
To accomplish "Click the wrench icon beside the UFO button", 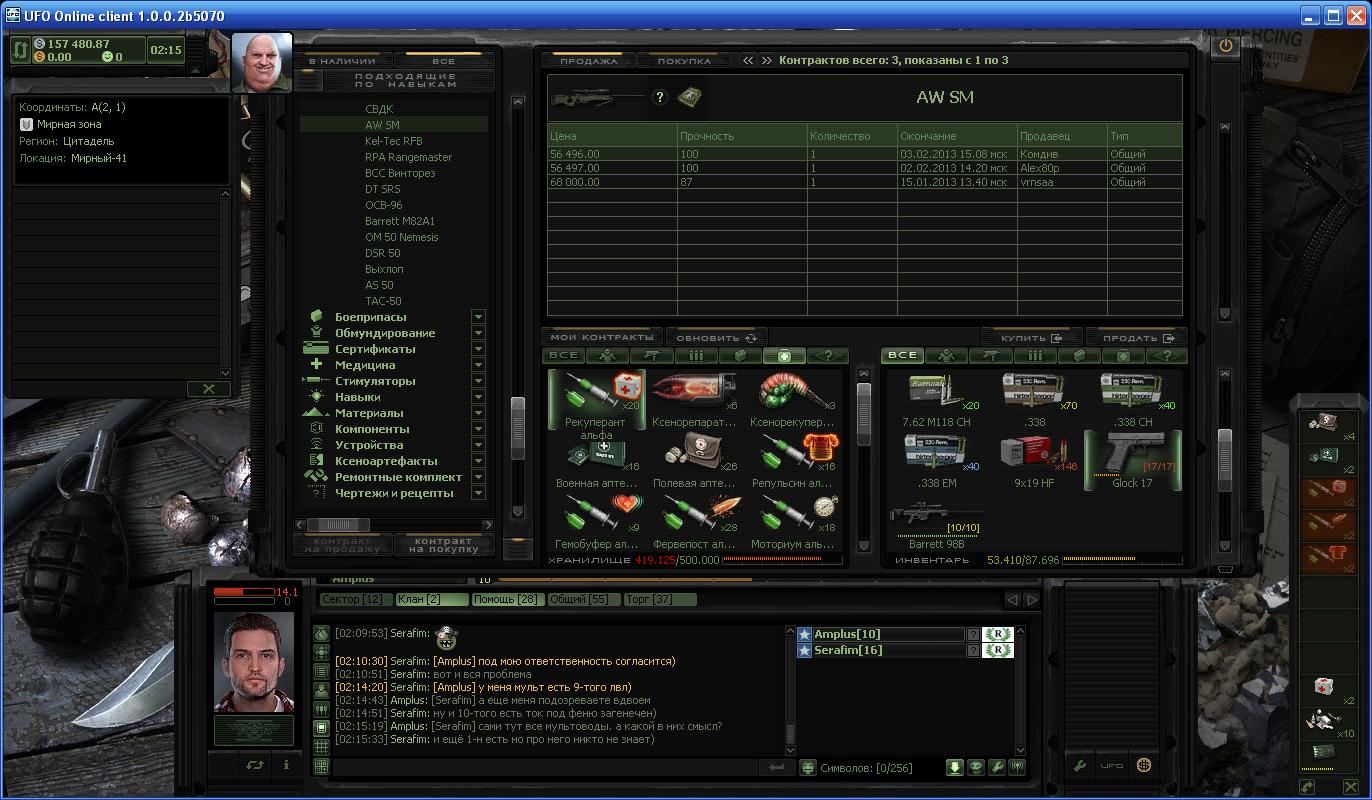I will (1080, 766).
